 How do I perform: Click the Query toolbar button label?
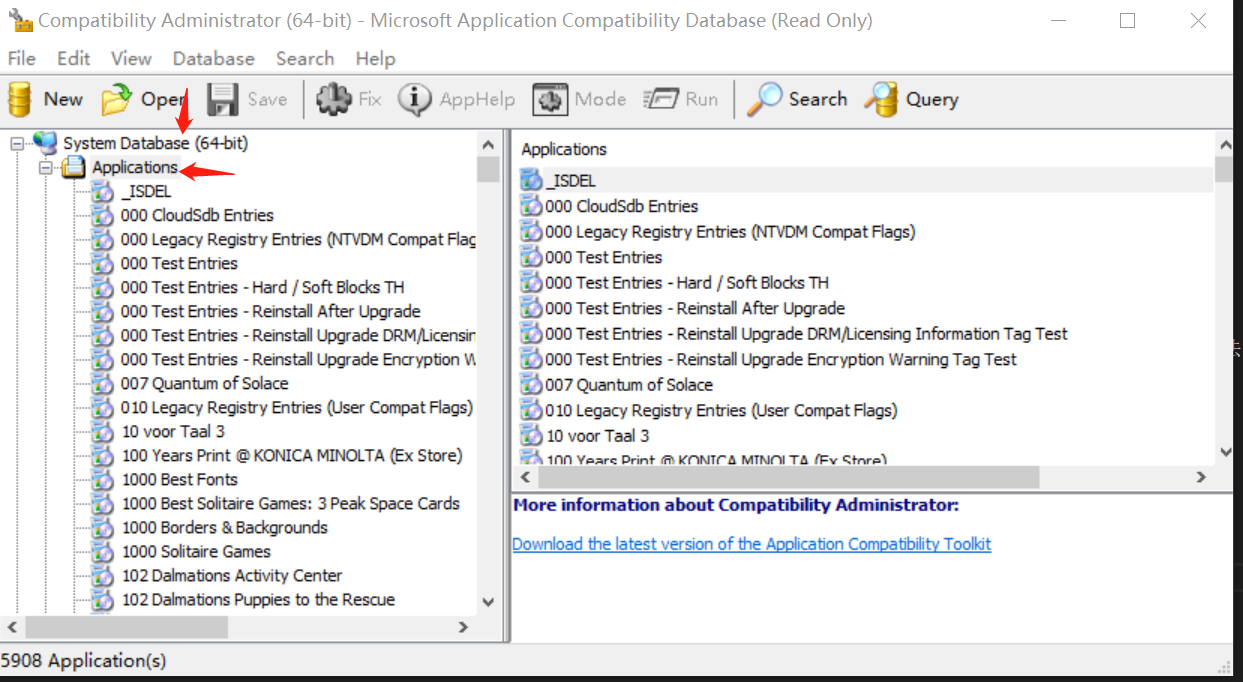point(932,99)
